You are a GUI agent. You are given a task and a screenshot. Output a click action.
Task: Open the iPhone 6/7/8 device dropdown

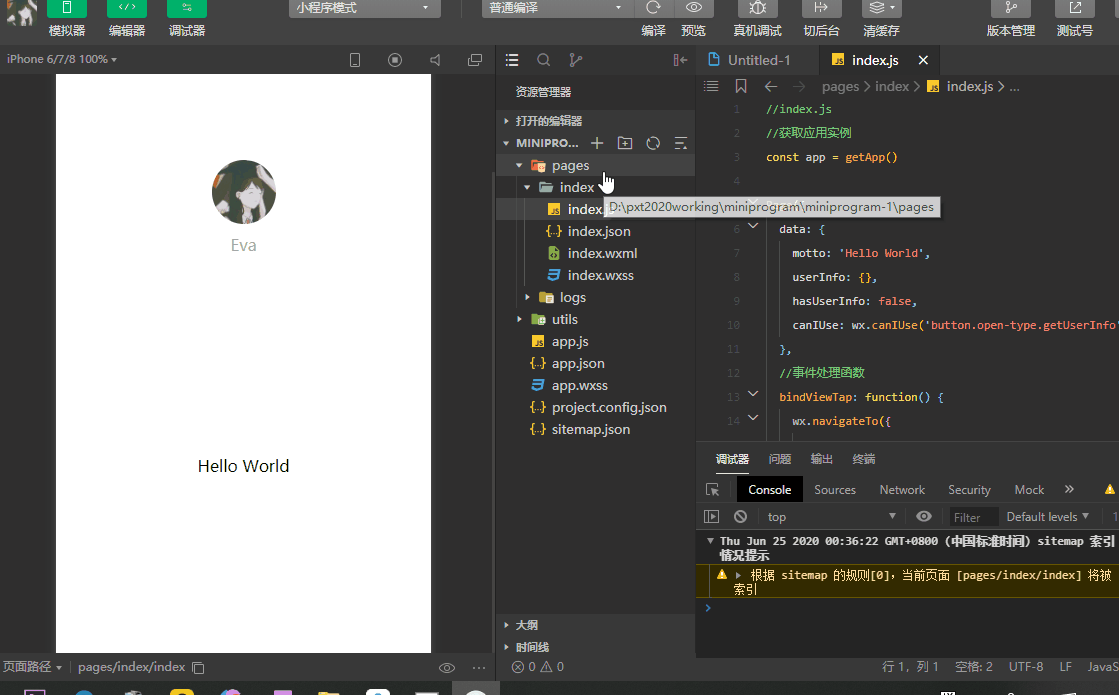point(62,59)
